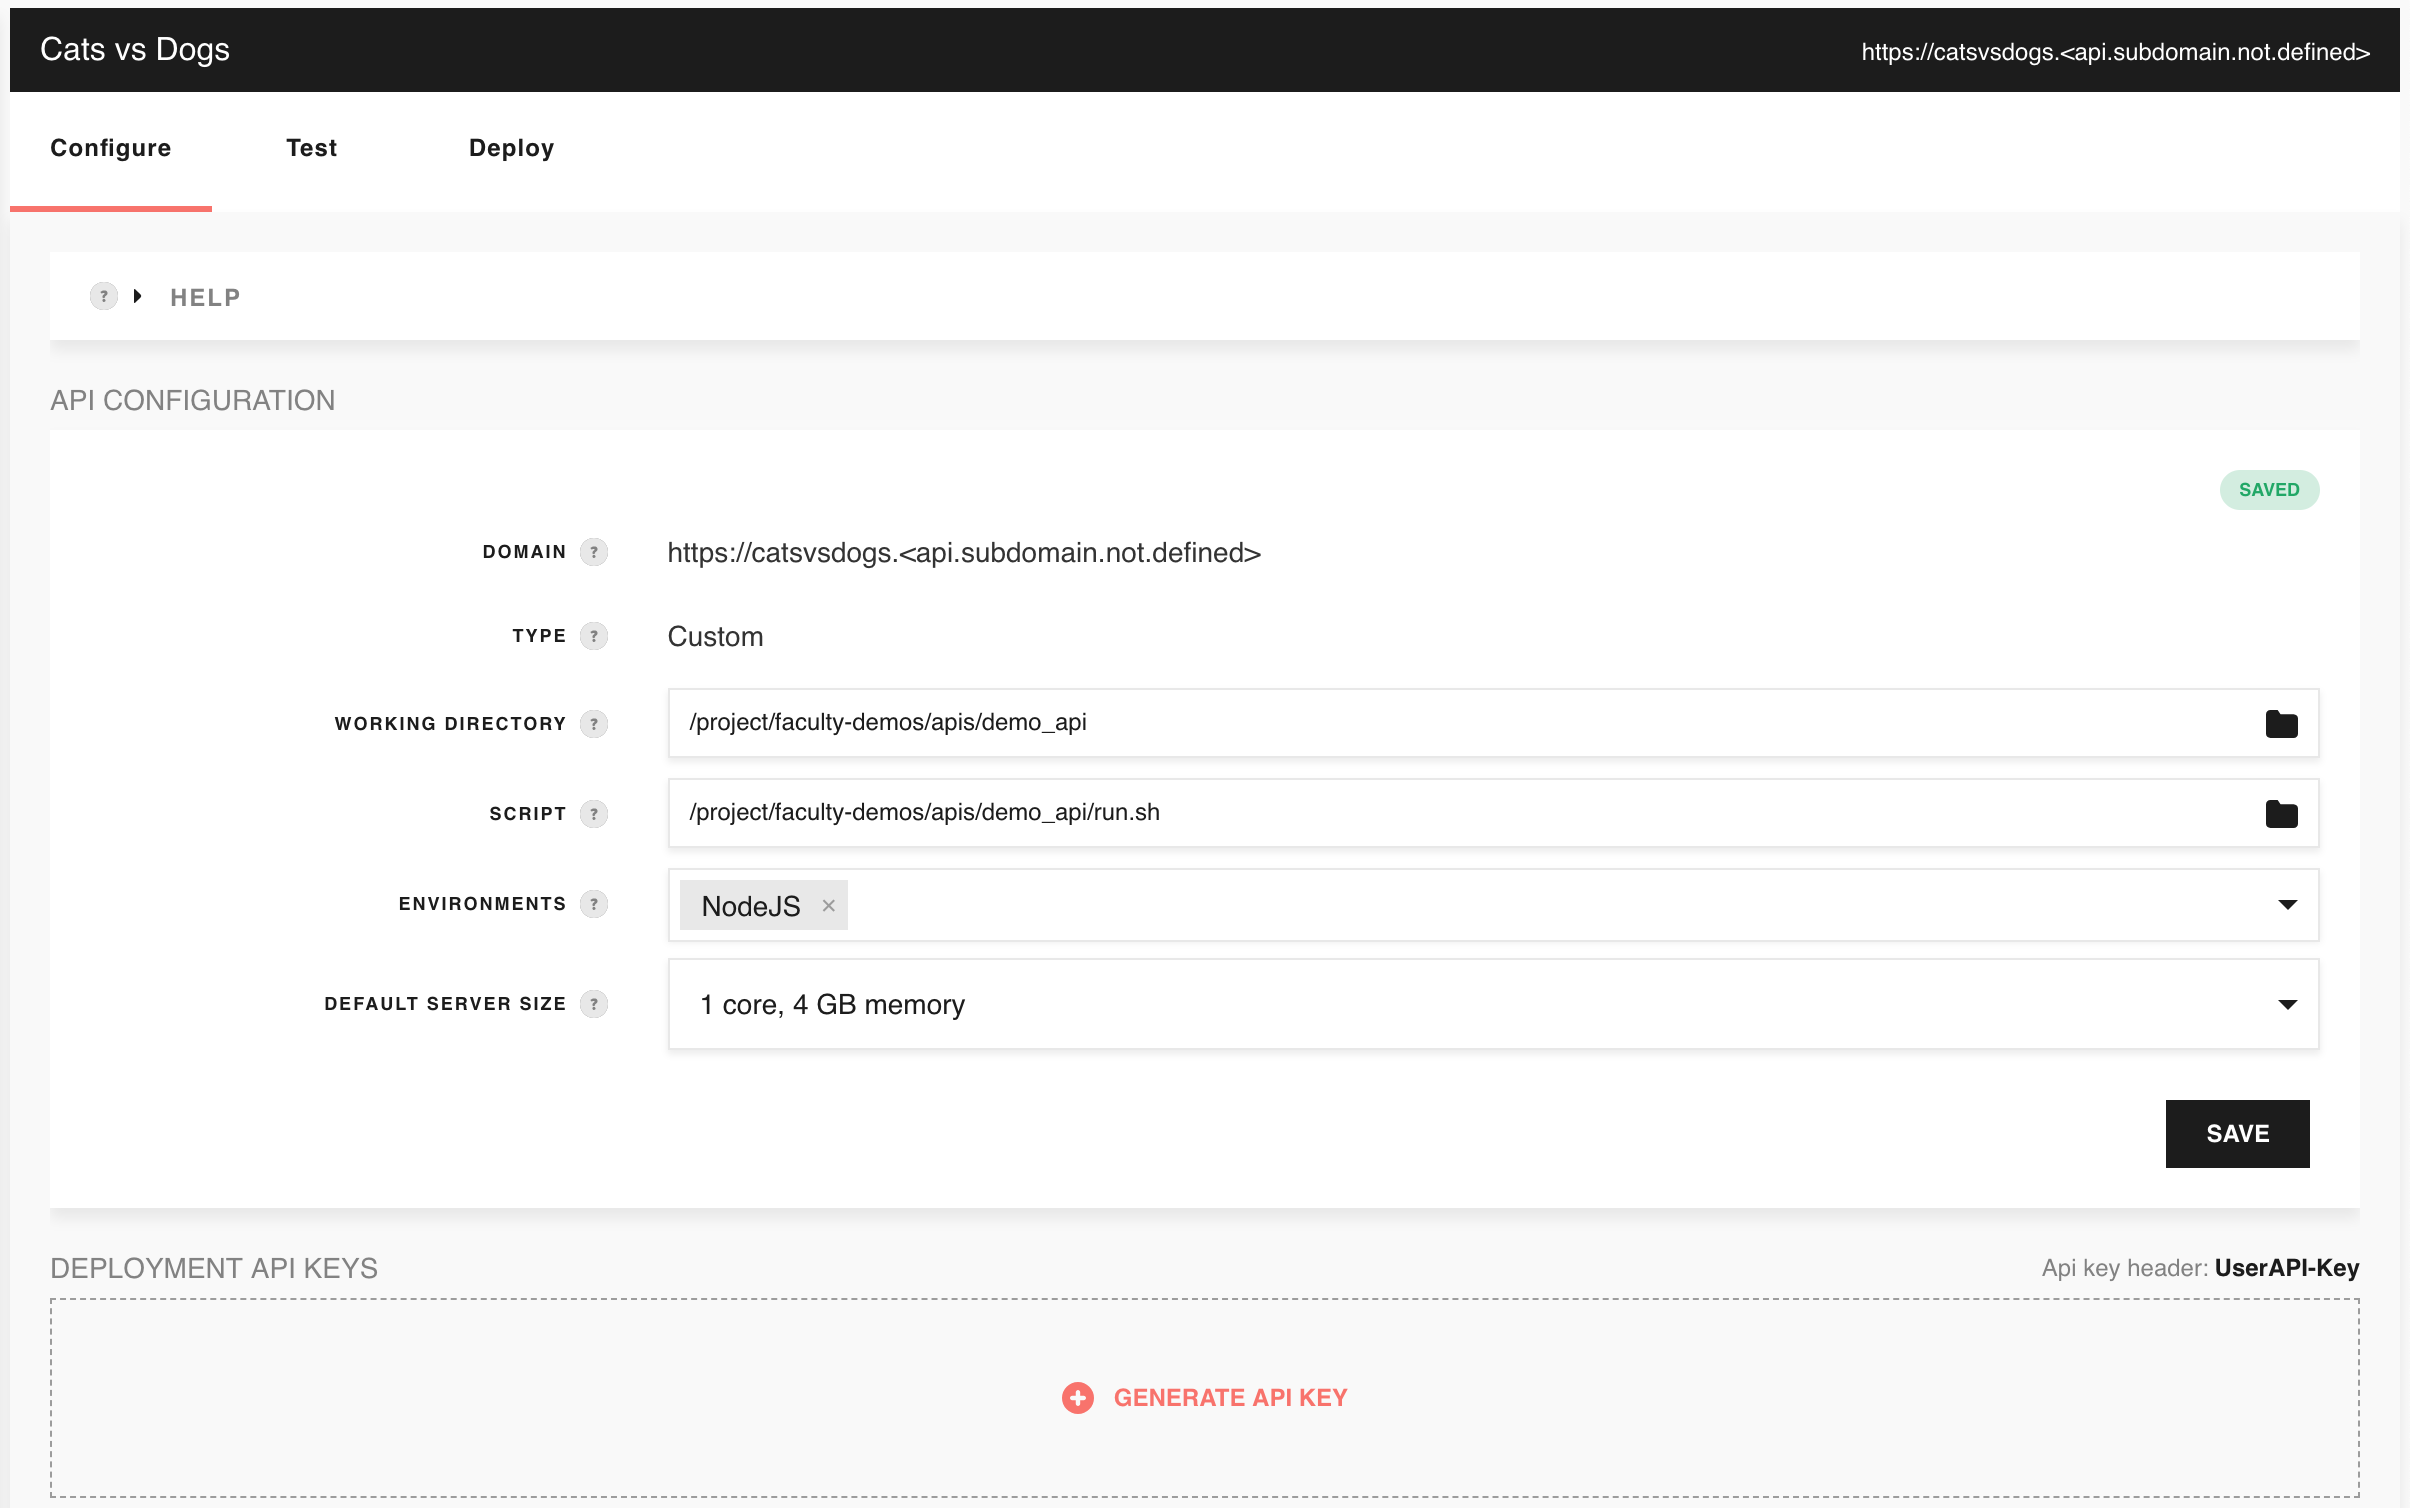The image size is (2410, 1508).
Task: Click Default Server Size help icon
Action: (x=594, y=1004)
